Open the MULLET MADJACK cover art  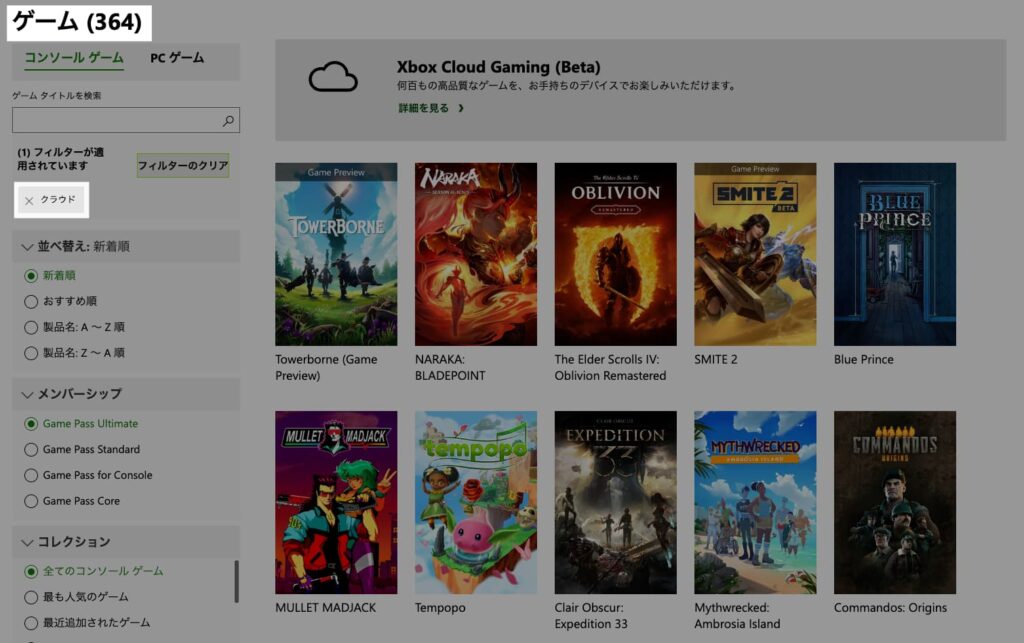[336, 503]
